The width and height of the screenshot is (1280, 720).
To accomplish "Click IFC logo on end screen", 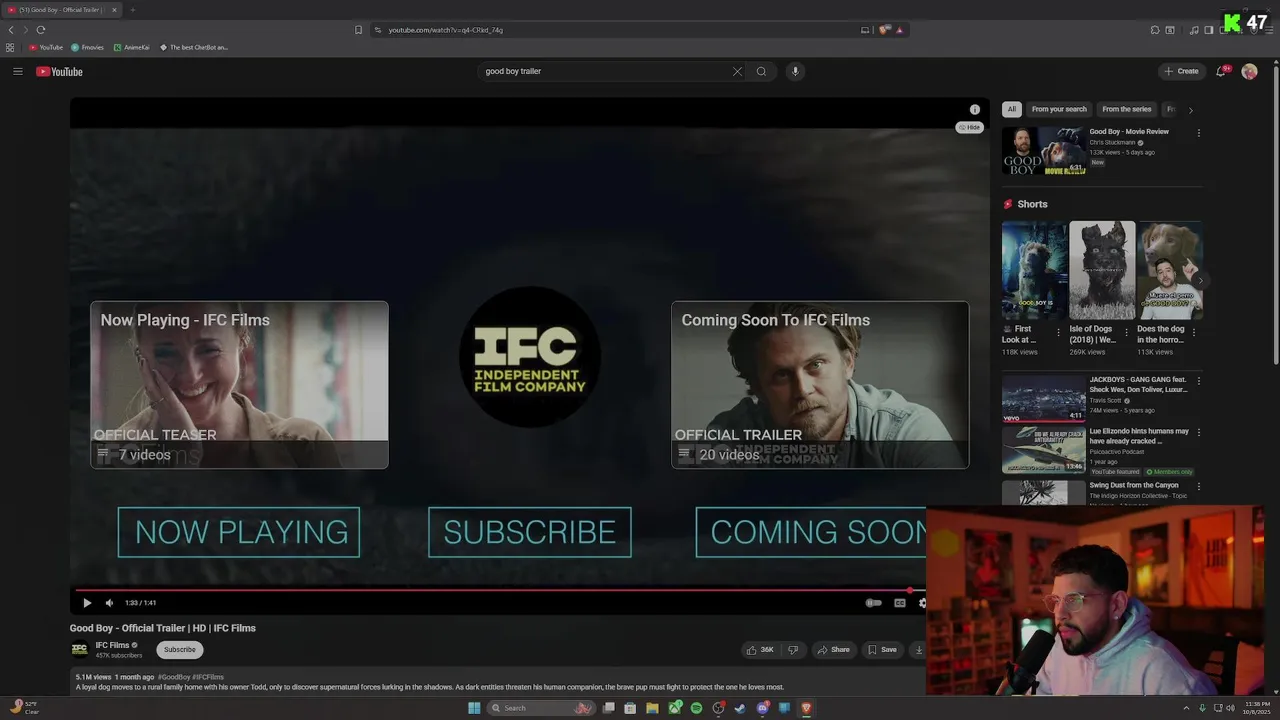I will pos(530,357).
